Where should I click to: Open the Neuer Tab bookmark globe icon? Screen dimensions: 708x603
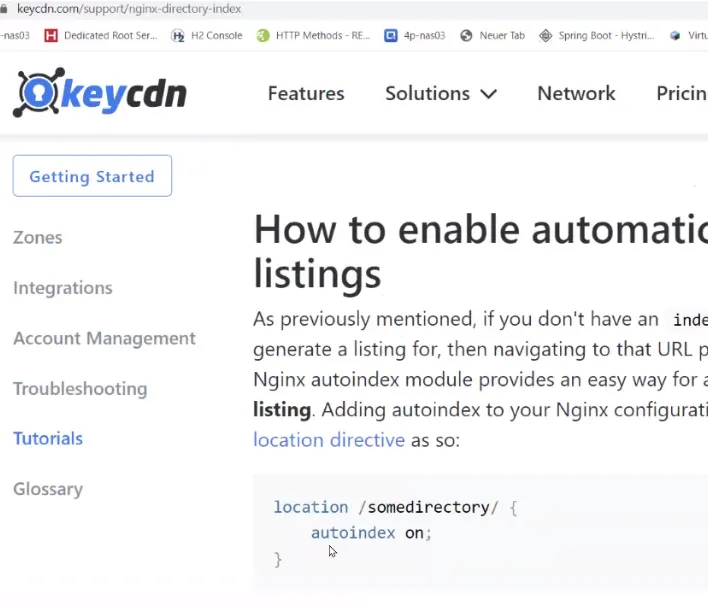click(x=466, y=36)
